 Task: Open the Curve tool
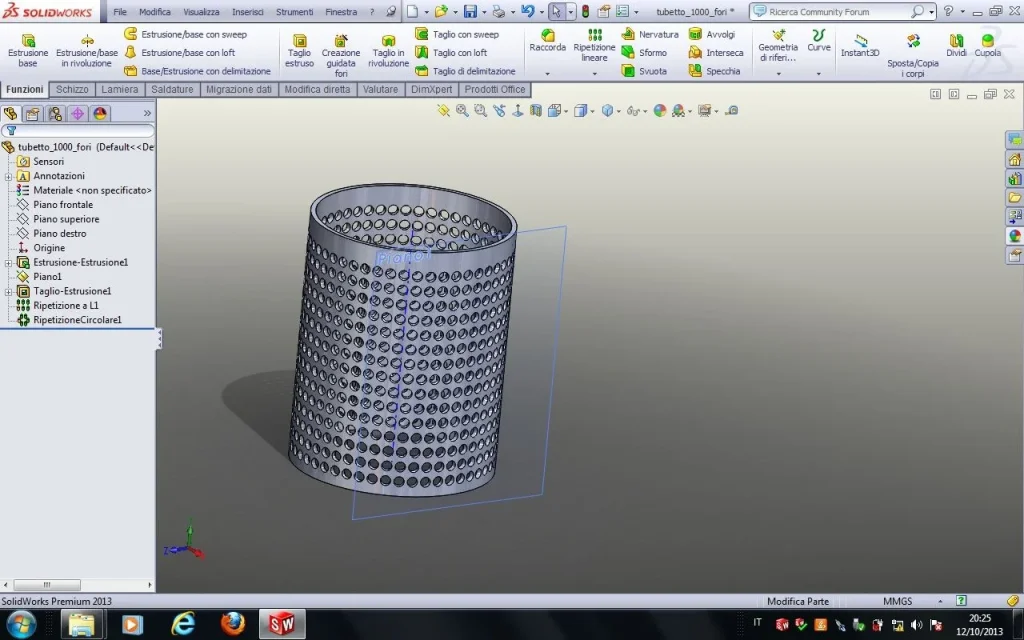coord(818,40)
